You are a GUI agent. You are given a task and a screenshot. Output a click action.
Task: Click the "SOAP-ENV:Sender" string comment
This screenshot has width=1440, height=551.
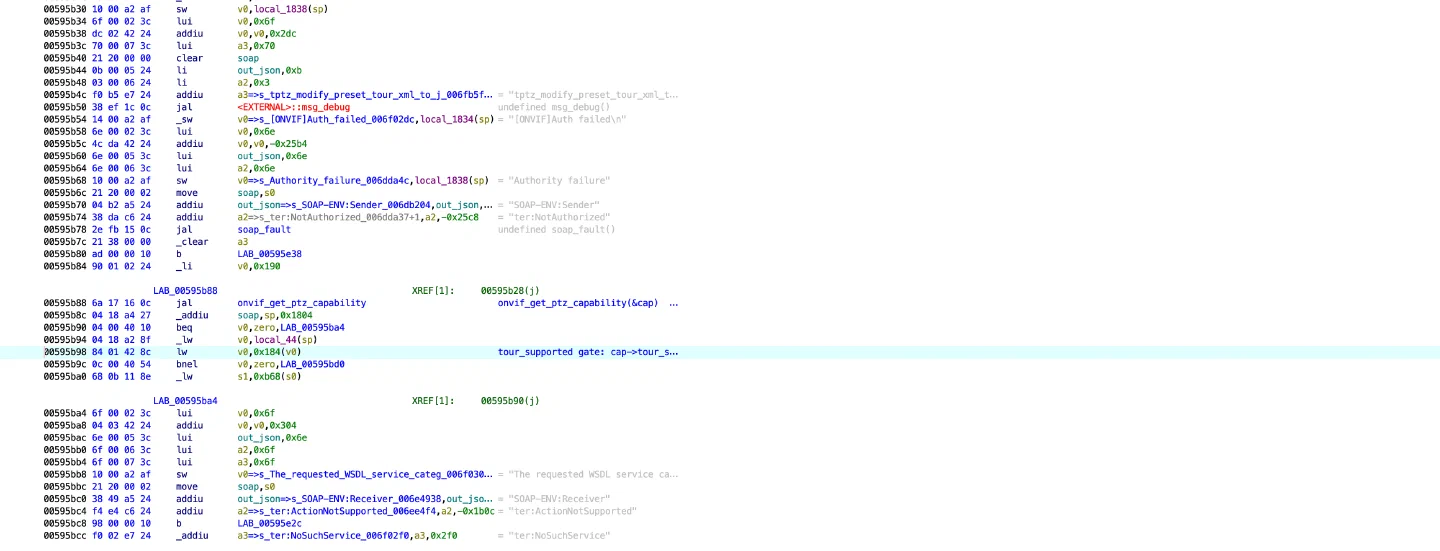[x=554, y=205]
